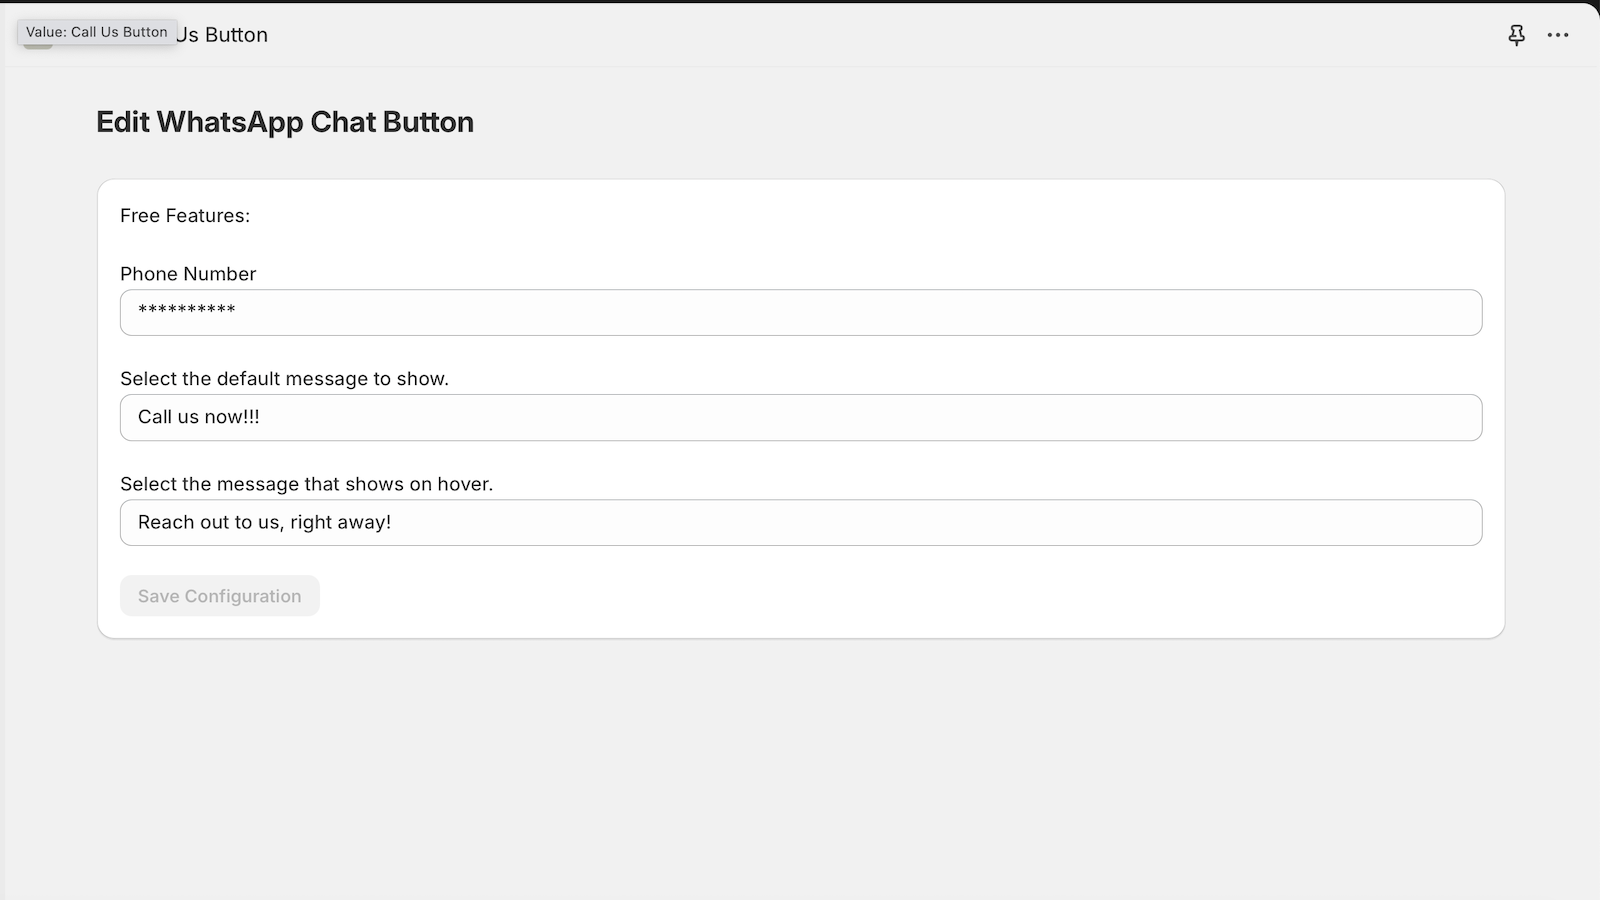The height and width of the screenshot is (900, 1600).
Task: Click the pushpin icon in the header
Action: click(1517, 35)
